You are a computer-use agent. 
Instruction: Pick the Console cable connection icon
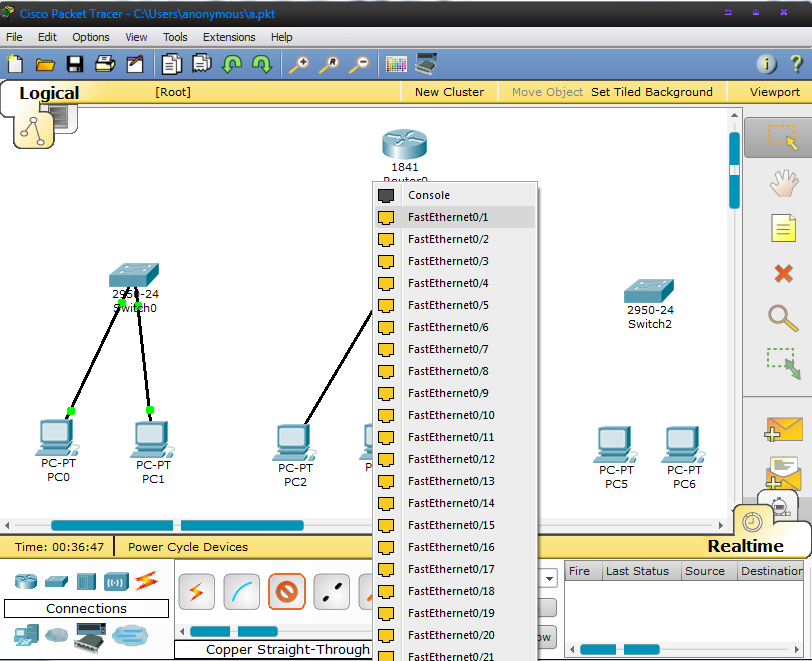point(241,592)
